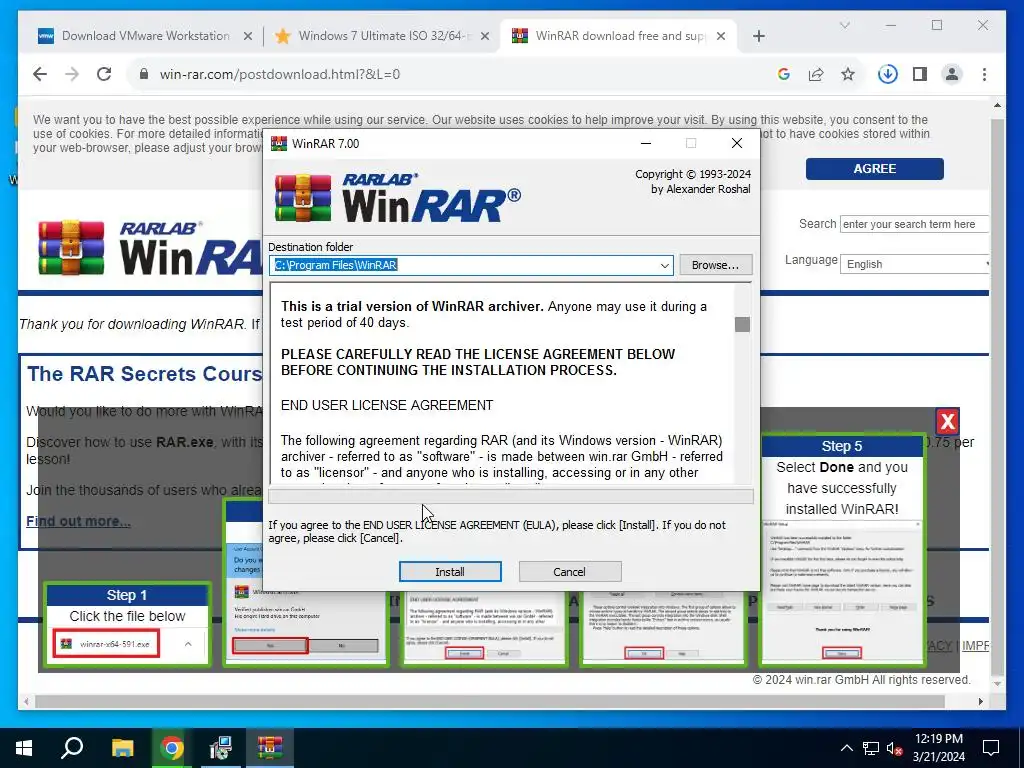Cancel the WinRAR installation
Image resolution: width=1024 pixels, height=768 pixels.
pyautogui.click(x=569, y=571)
